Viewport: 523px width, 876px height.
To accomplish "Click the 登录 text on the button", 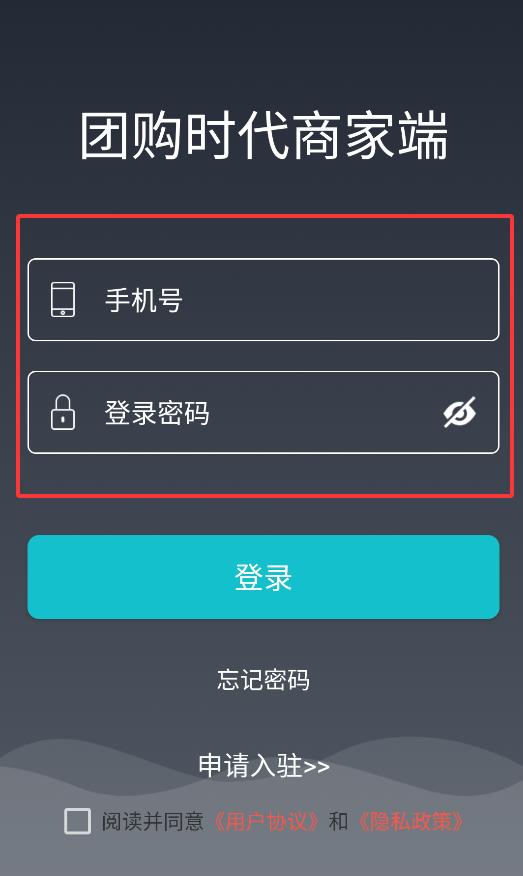I will [263, 578].
